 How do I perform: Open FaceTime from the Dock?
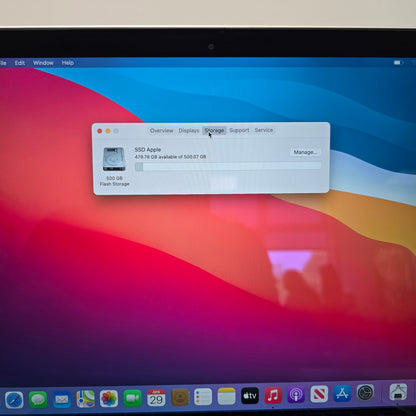pos(133,398)
